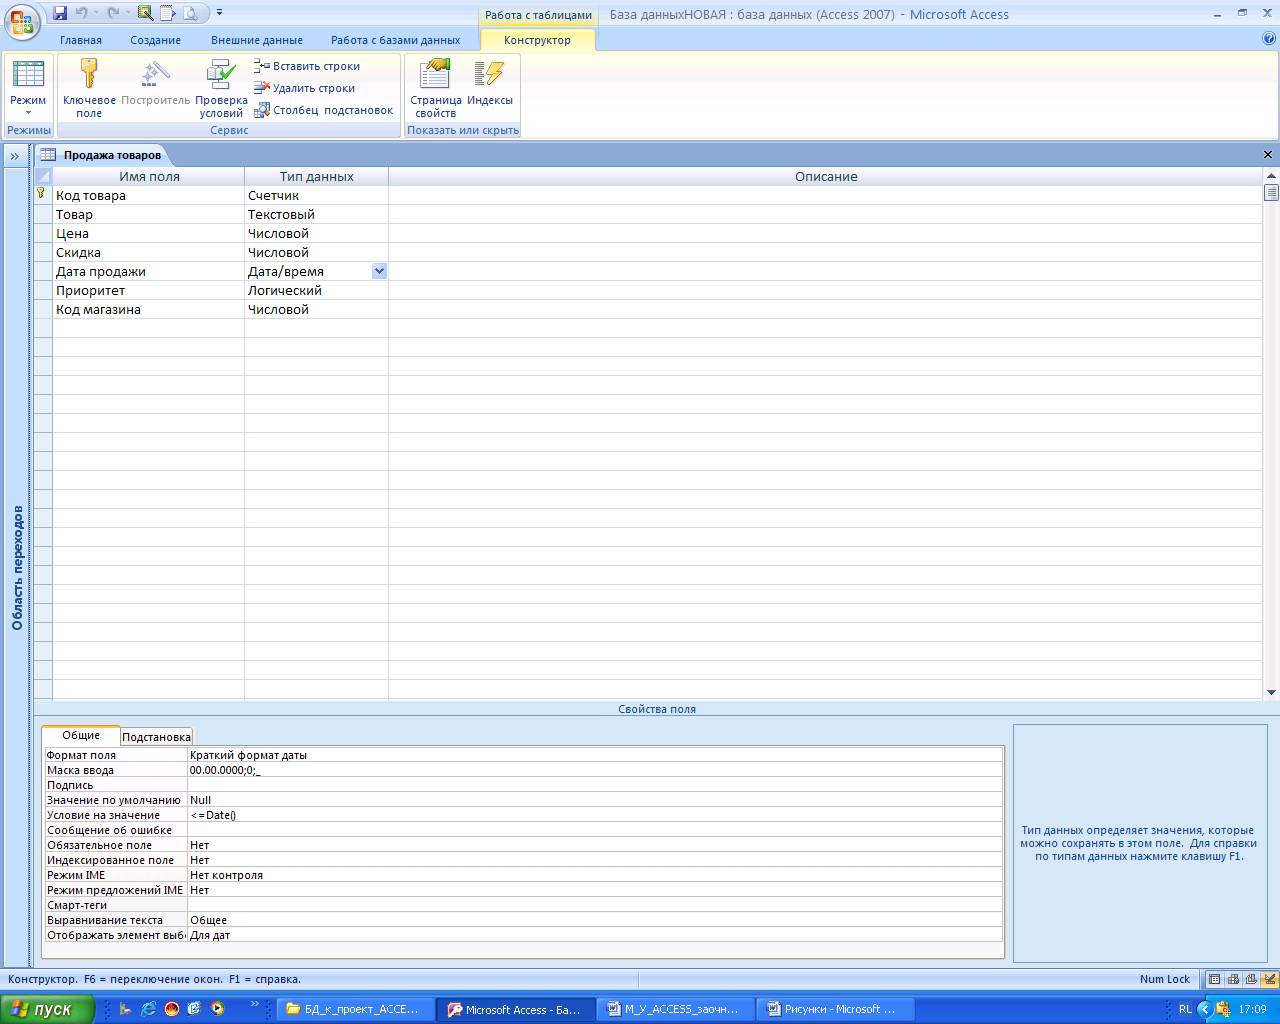The height and width of the screenshot is (1024, 1280).
Task: Open data type dropdown for Дата продажи
Action: click(x=379, y=271)
